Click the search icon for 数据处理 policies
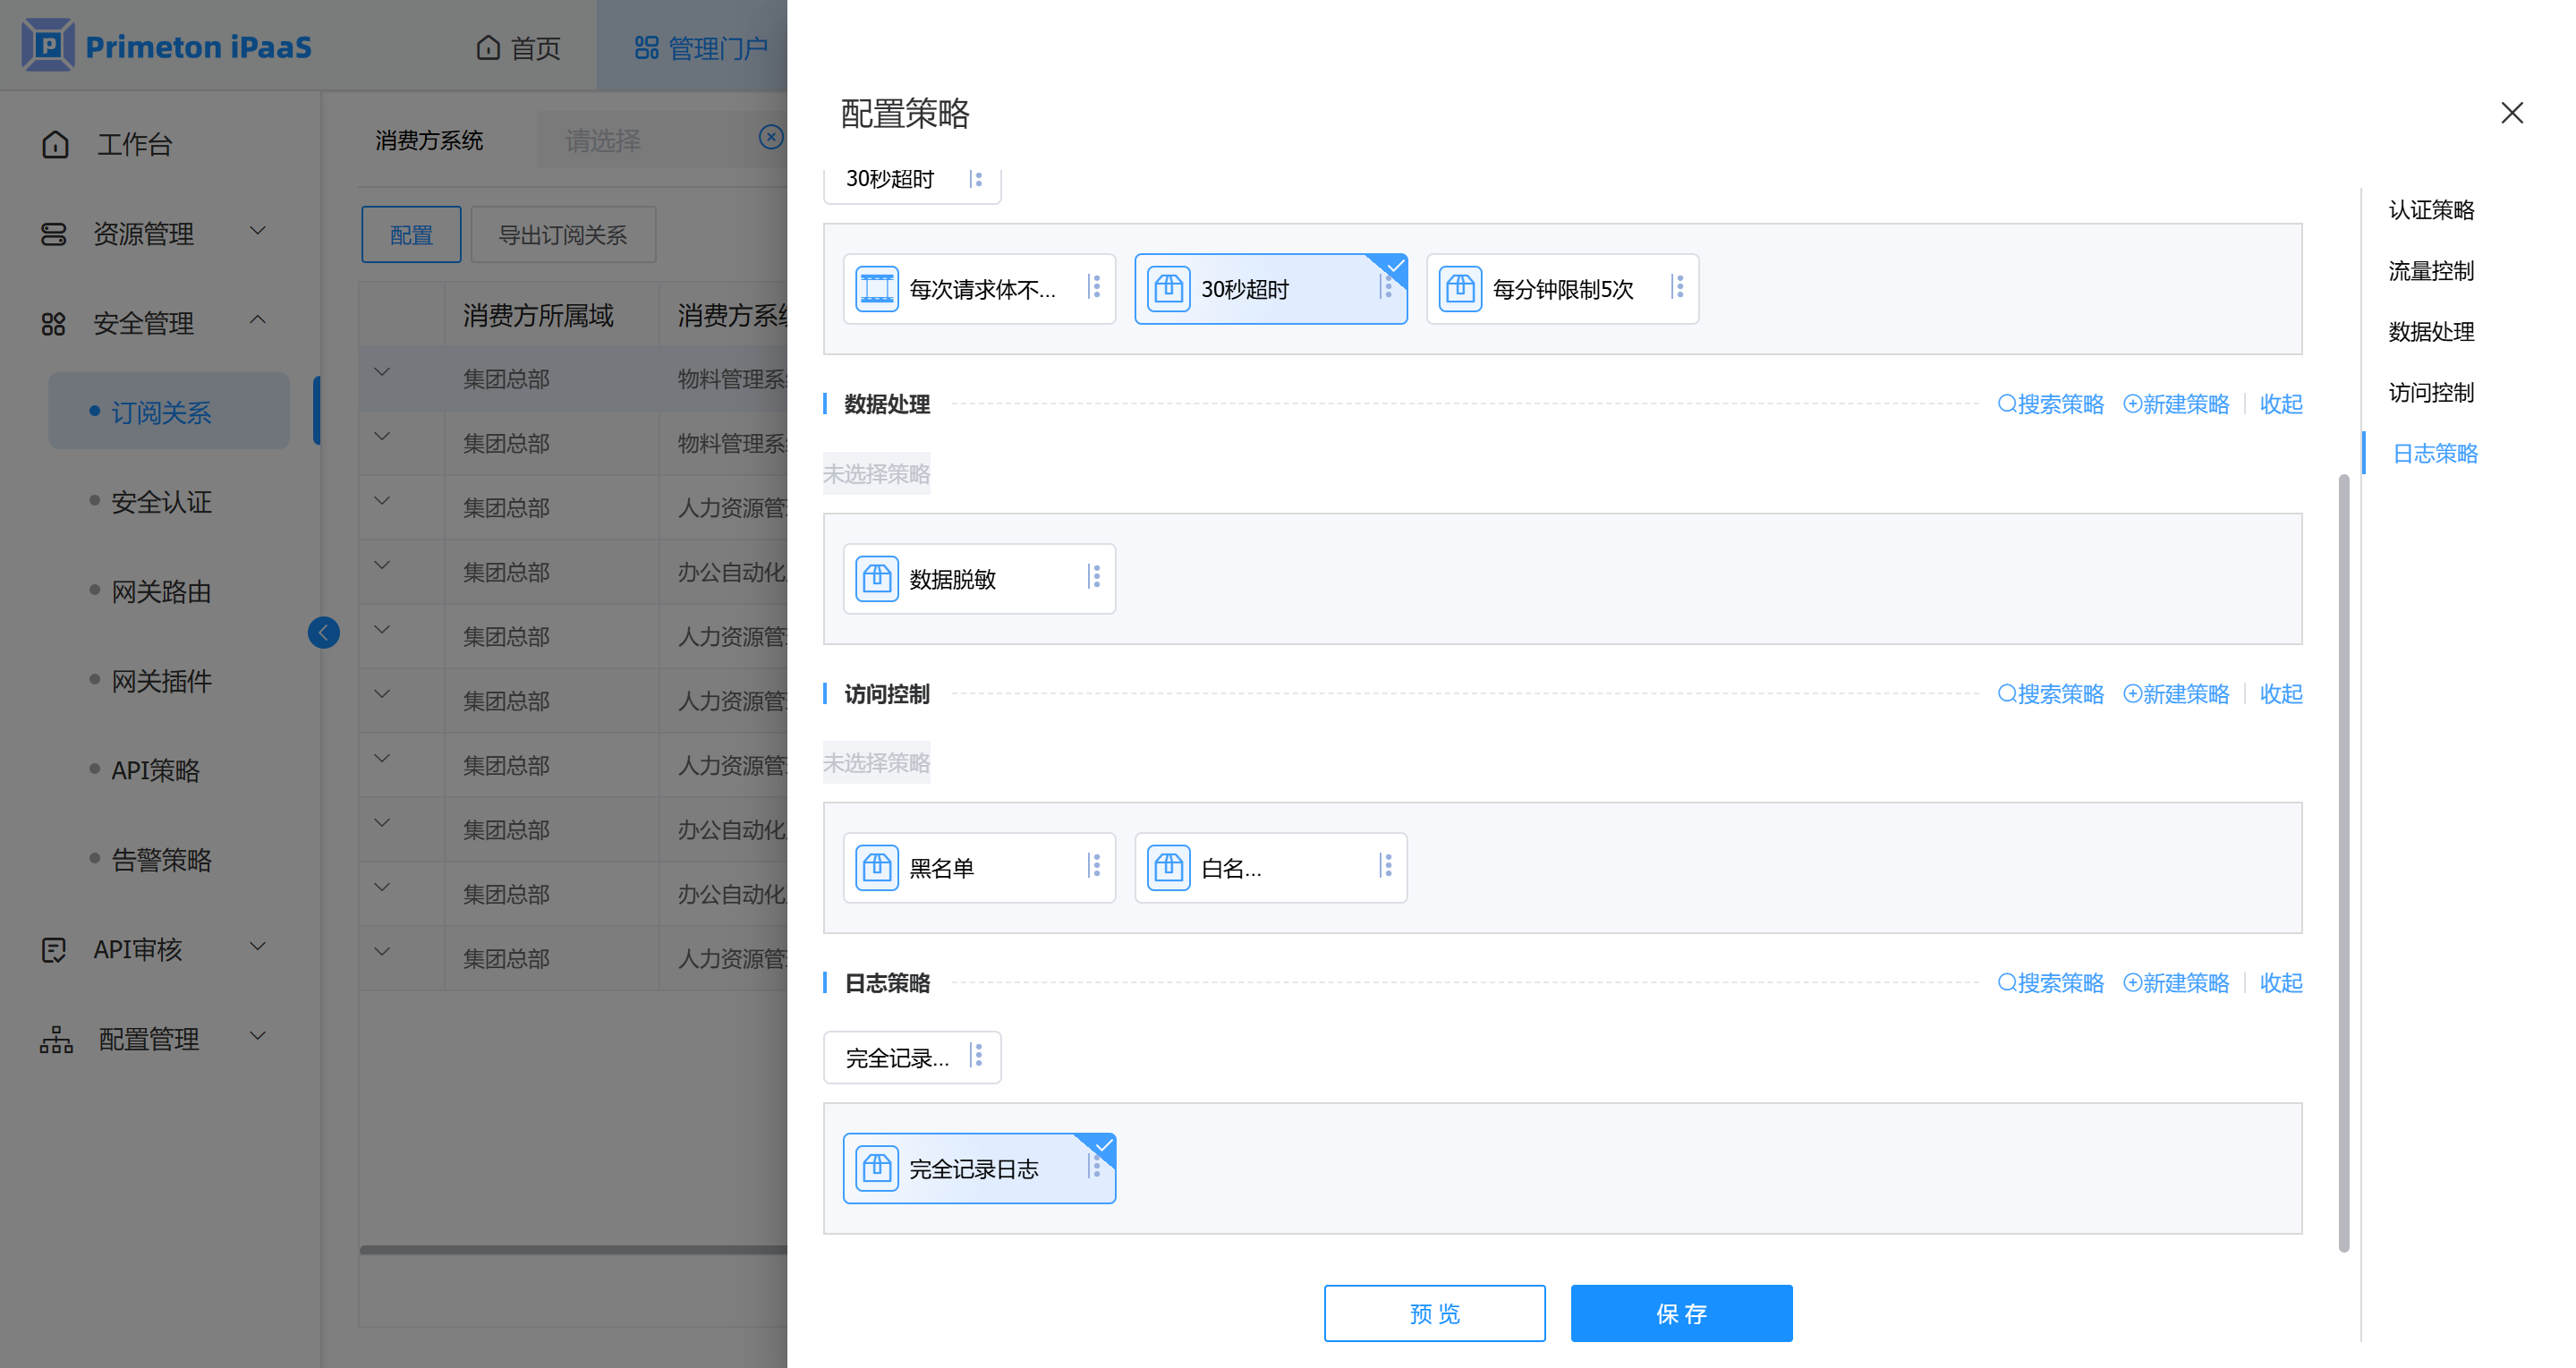Viewport: 2576px width, 1368px height. point(2006,404)
